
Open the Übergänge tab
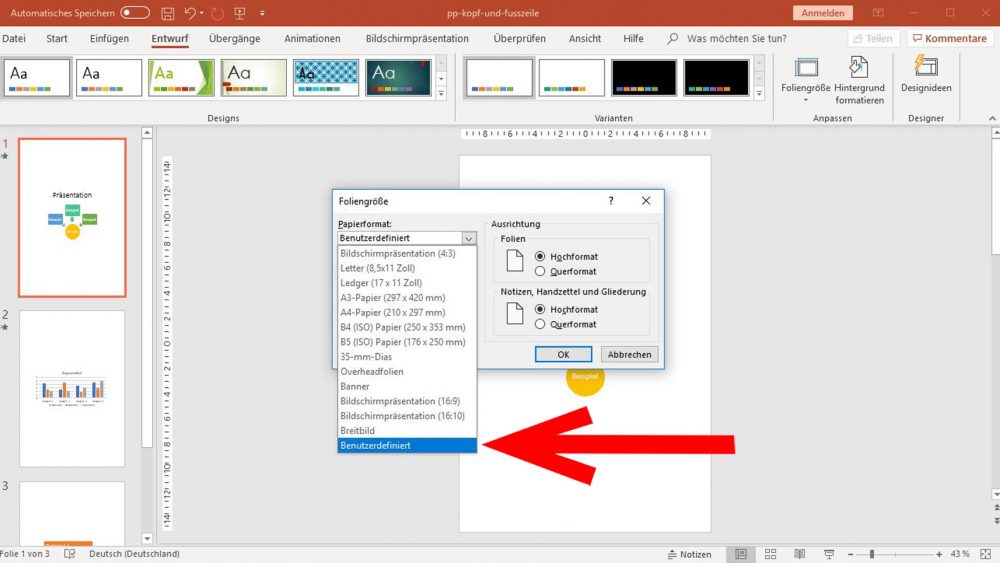[235, 38]
